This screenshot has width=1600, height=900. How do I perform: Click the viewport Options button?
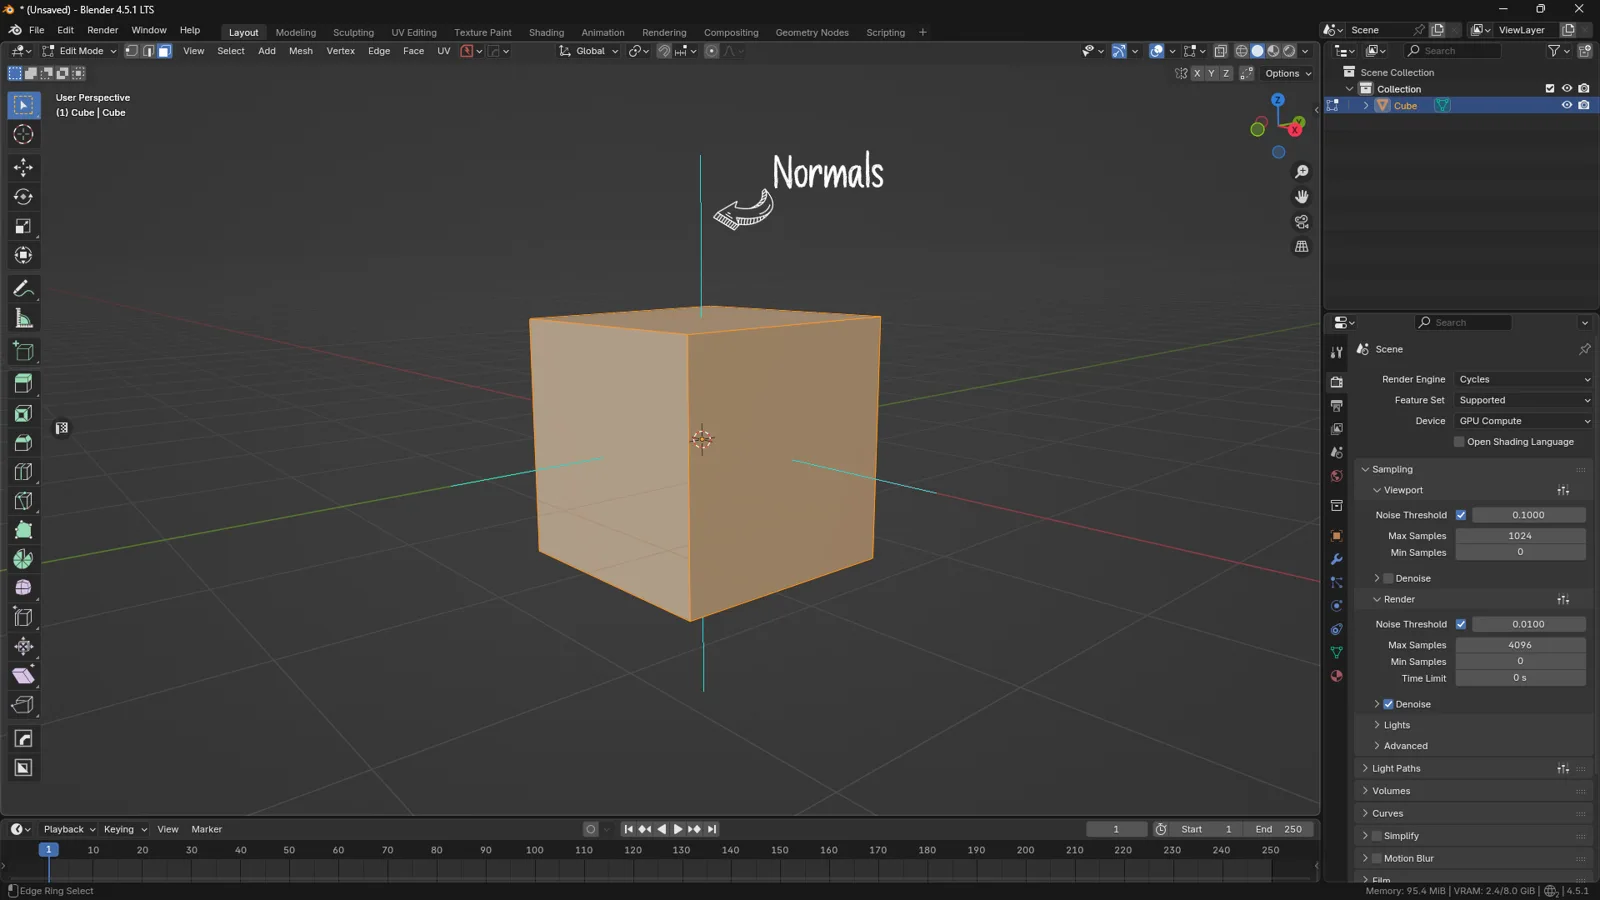1288,73
